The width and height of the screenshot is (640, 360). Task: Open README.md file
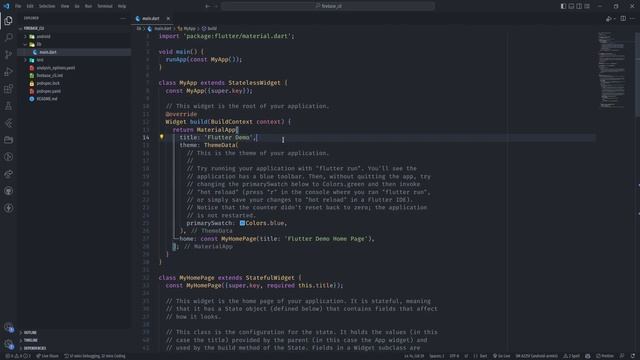pyautogui.click(x=73, y=99)
